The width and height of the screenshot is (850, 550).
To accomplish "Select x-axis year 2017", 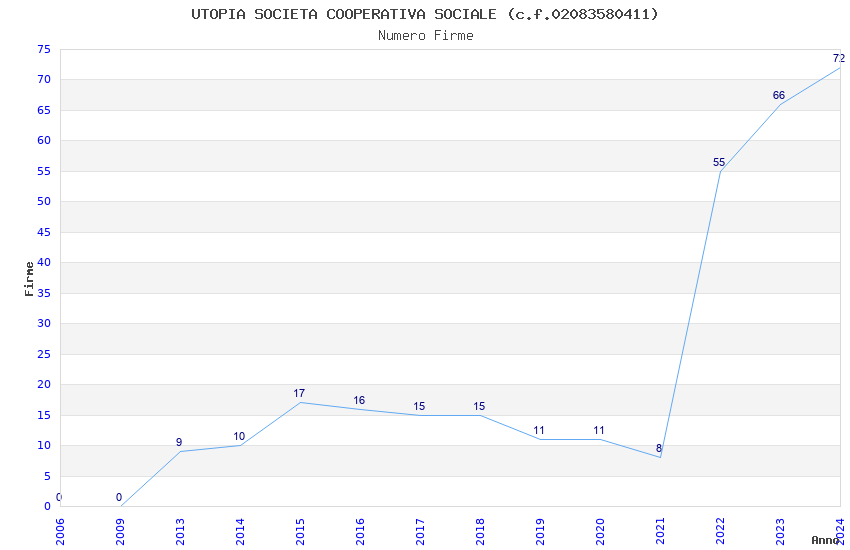I will pos(420,532).
